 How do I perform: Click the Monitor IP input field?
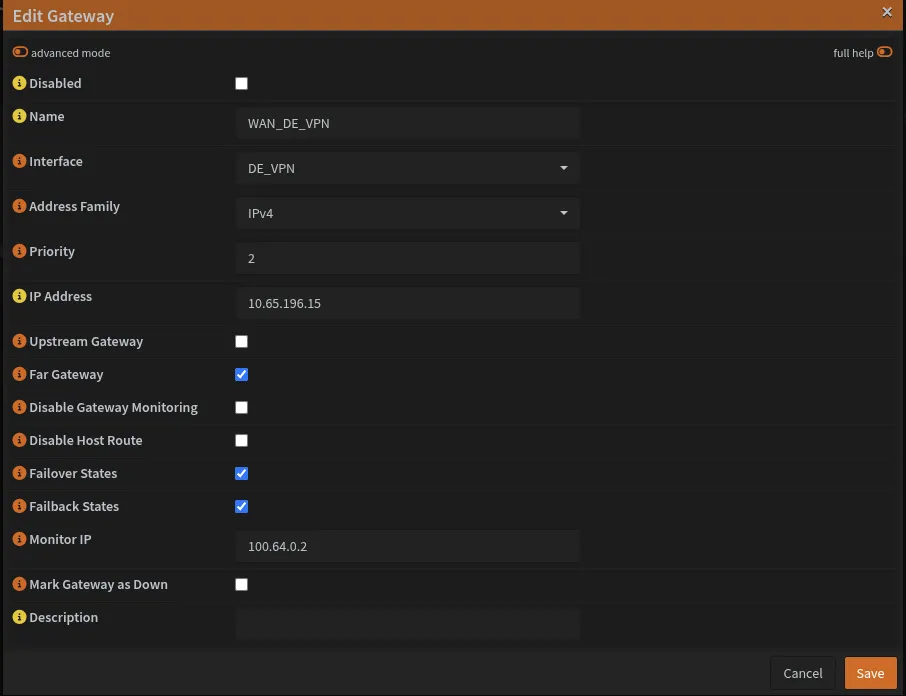tap(407, 546)
